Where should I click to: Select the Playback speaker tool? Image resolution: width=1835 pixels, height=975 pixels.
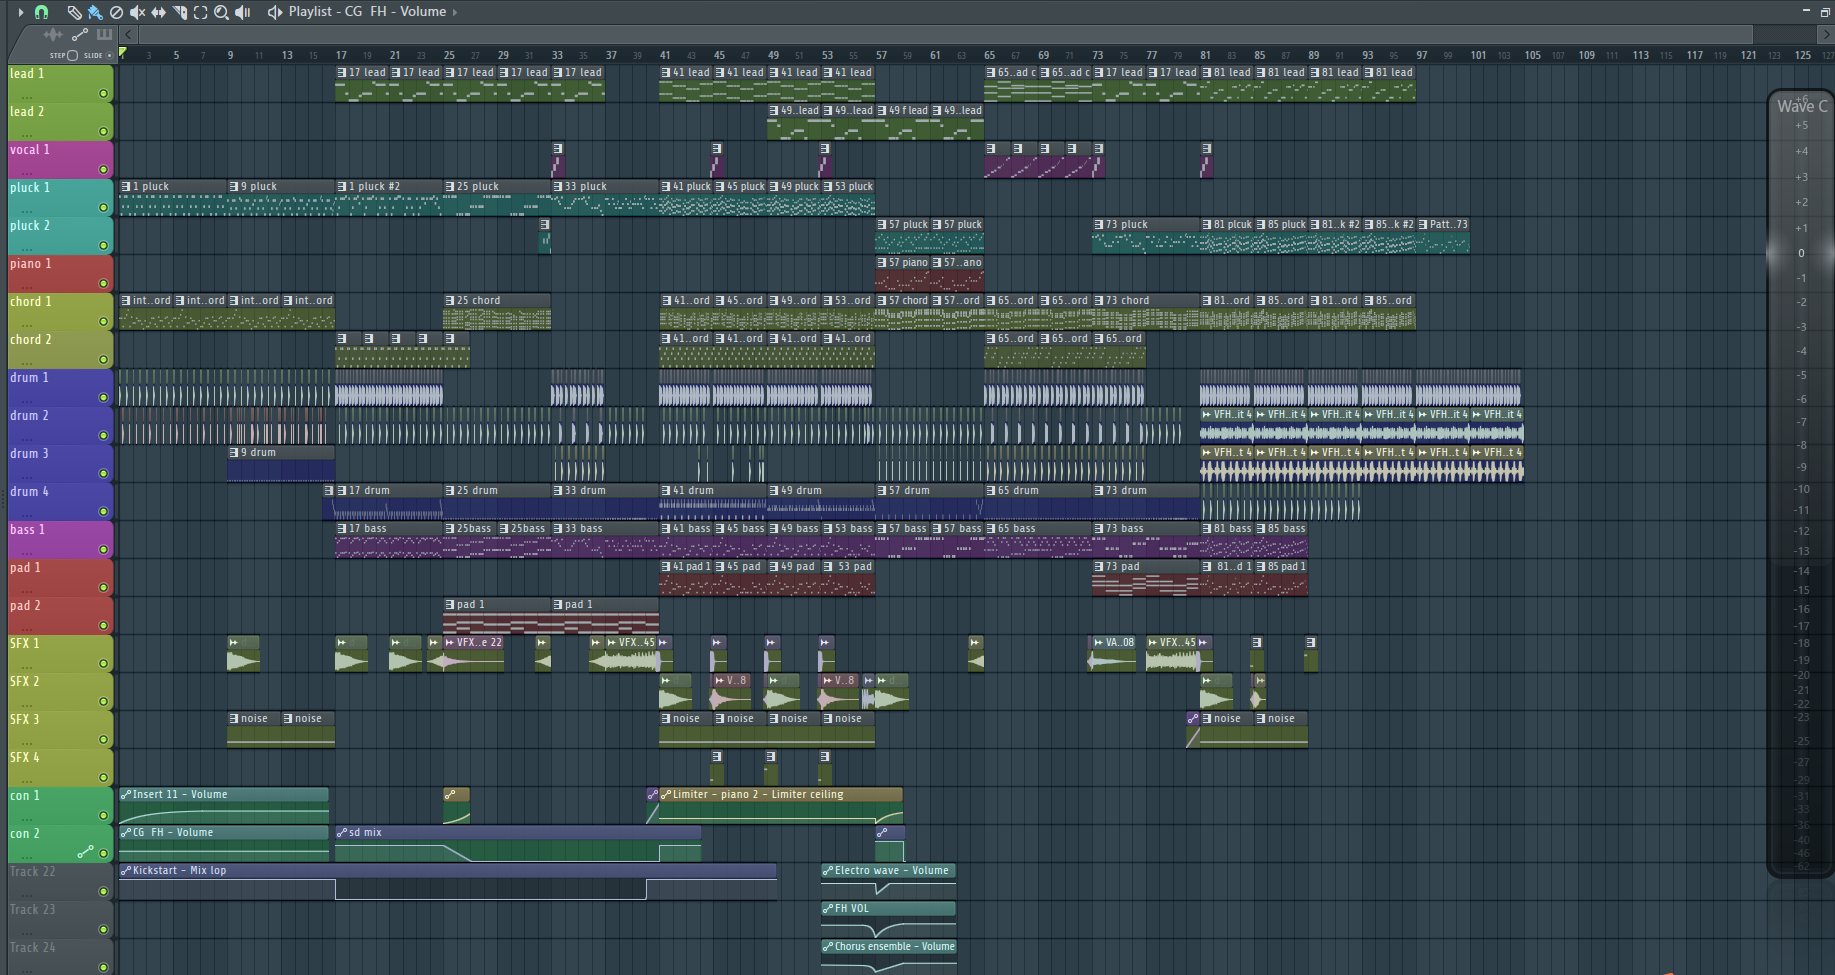click(242, 12)
